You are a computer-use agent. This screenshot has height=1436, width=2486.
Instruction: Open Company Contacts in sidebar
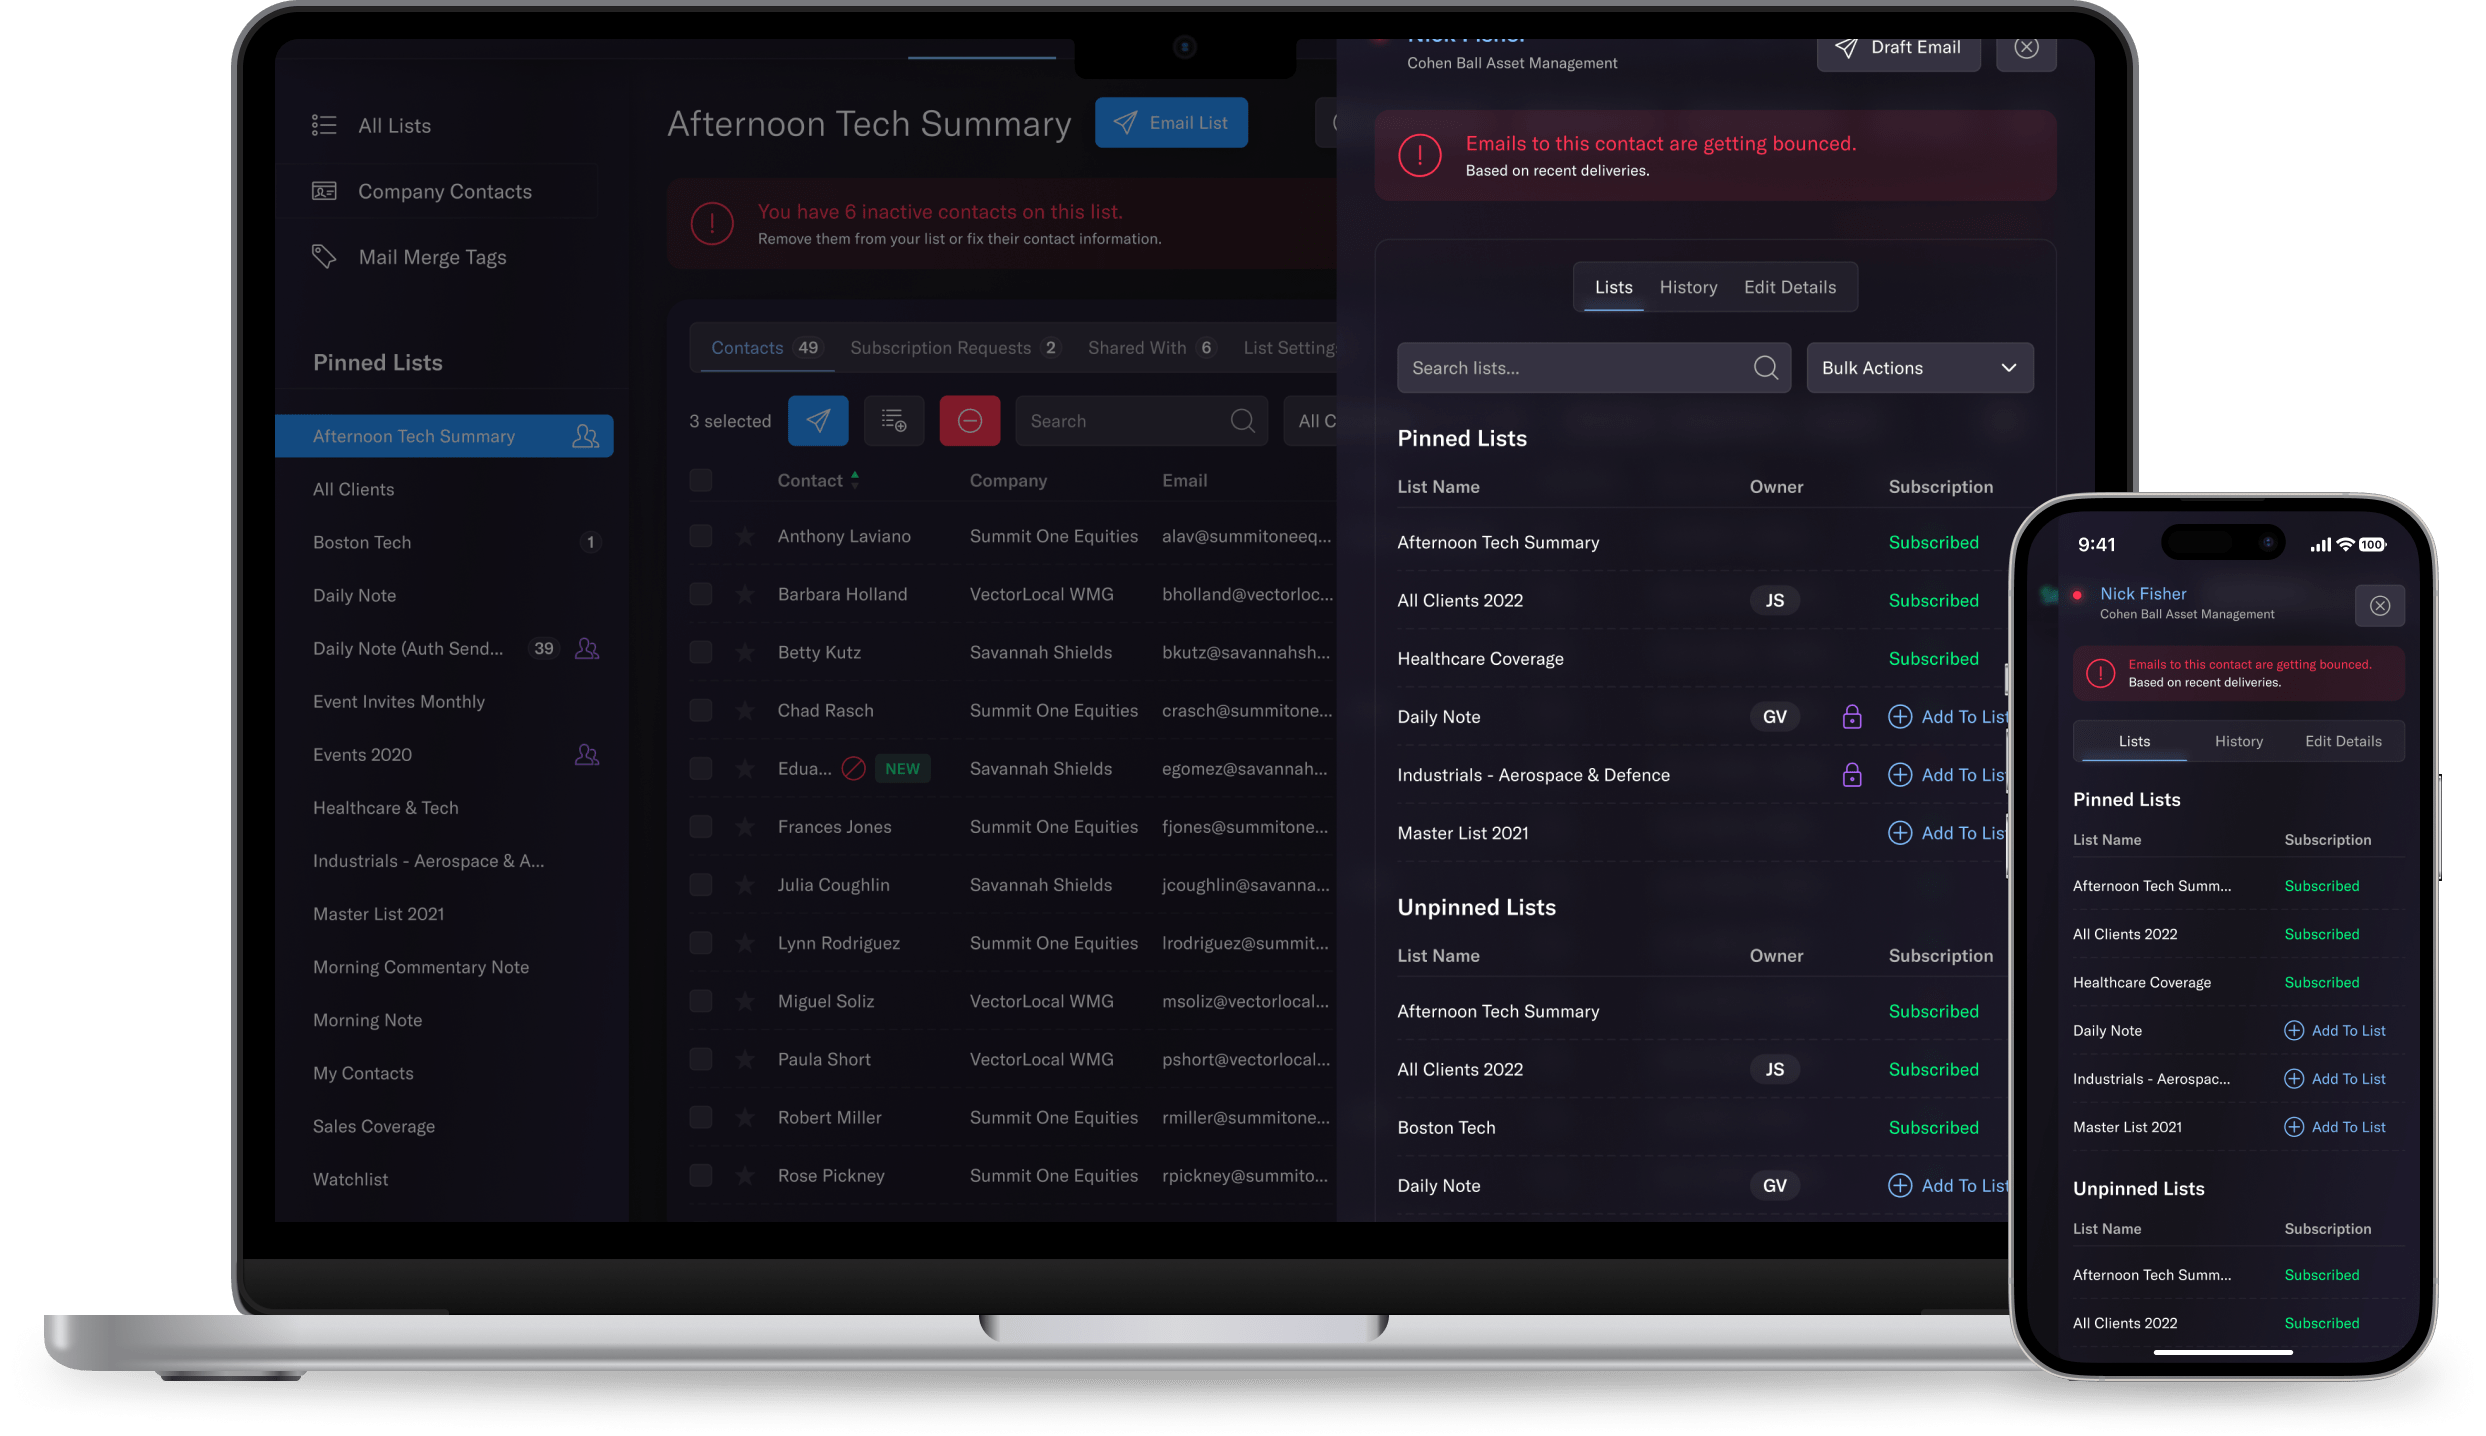pos(421,191)
